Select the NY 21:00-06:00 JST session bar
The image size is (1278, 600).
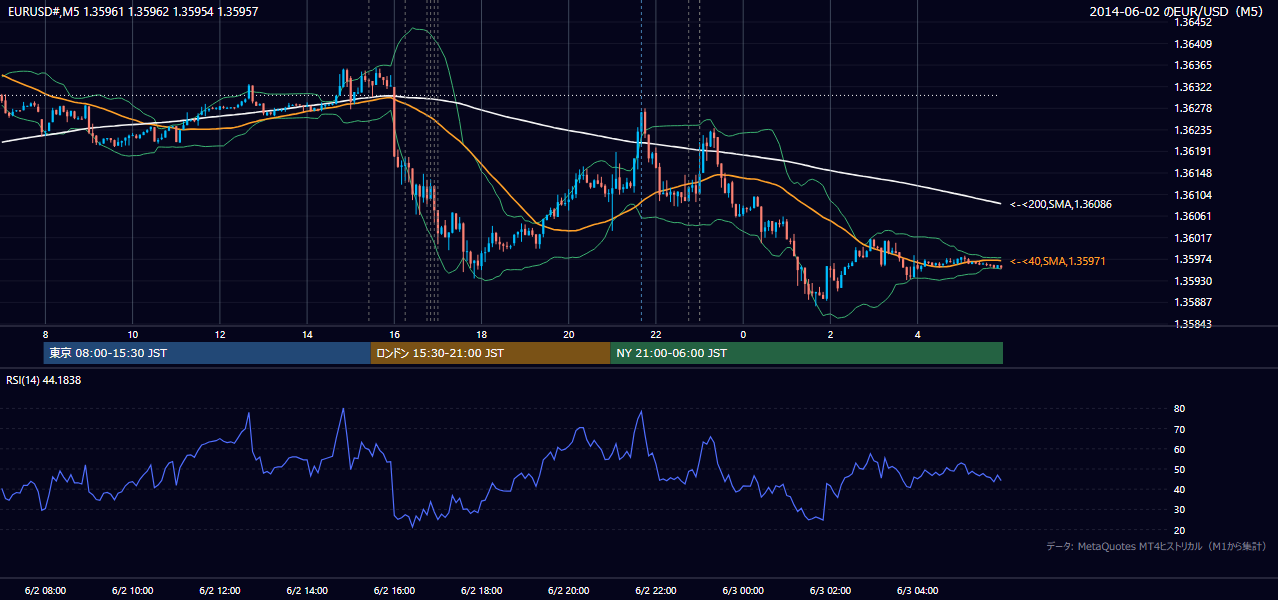point(806,353)
